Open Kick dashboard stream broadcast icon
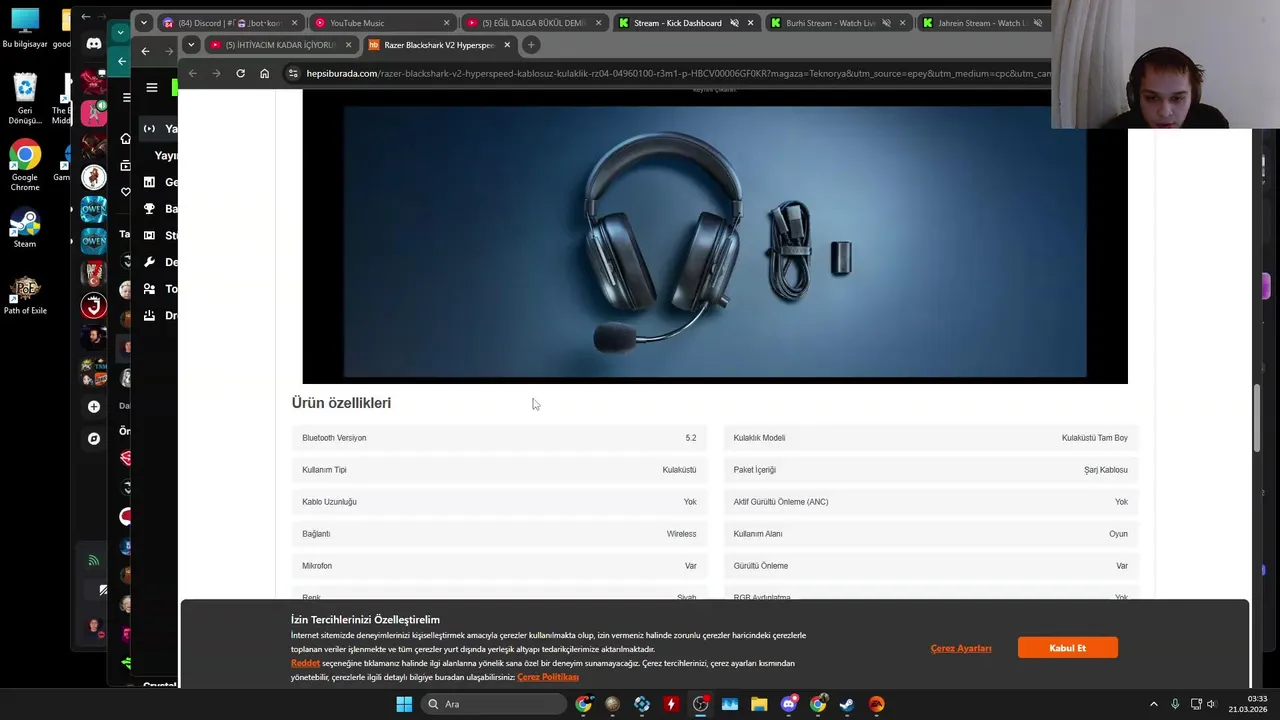 (x=149, y=128)
